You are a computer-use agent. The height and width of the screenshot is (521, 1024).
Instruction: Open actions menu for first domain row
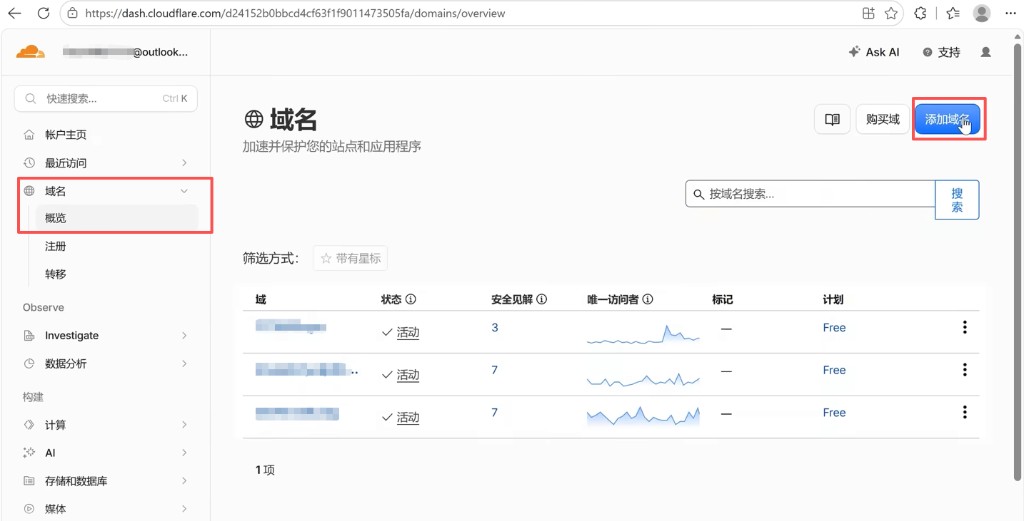click(965, 328)
